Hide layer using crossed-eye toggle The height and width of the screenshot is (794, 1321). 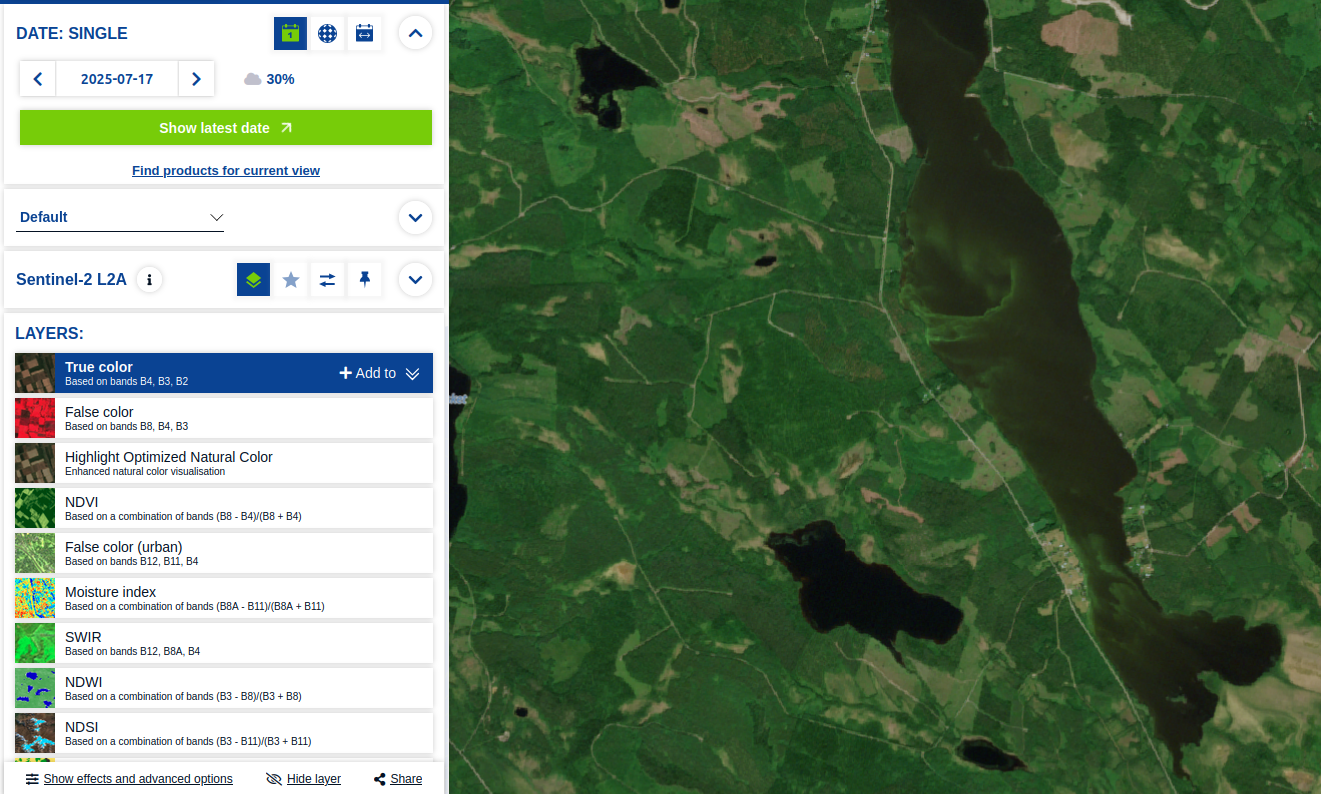pyautogui.click(x=303, y=779)
